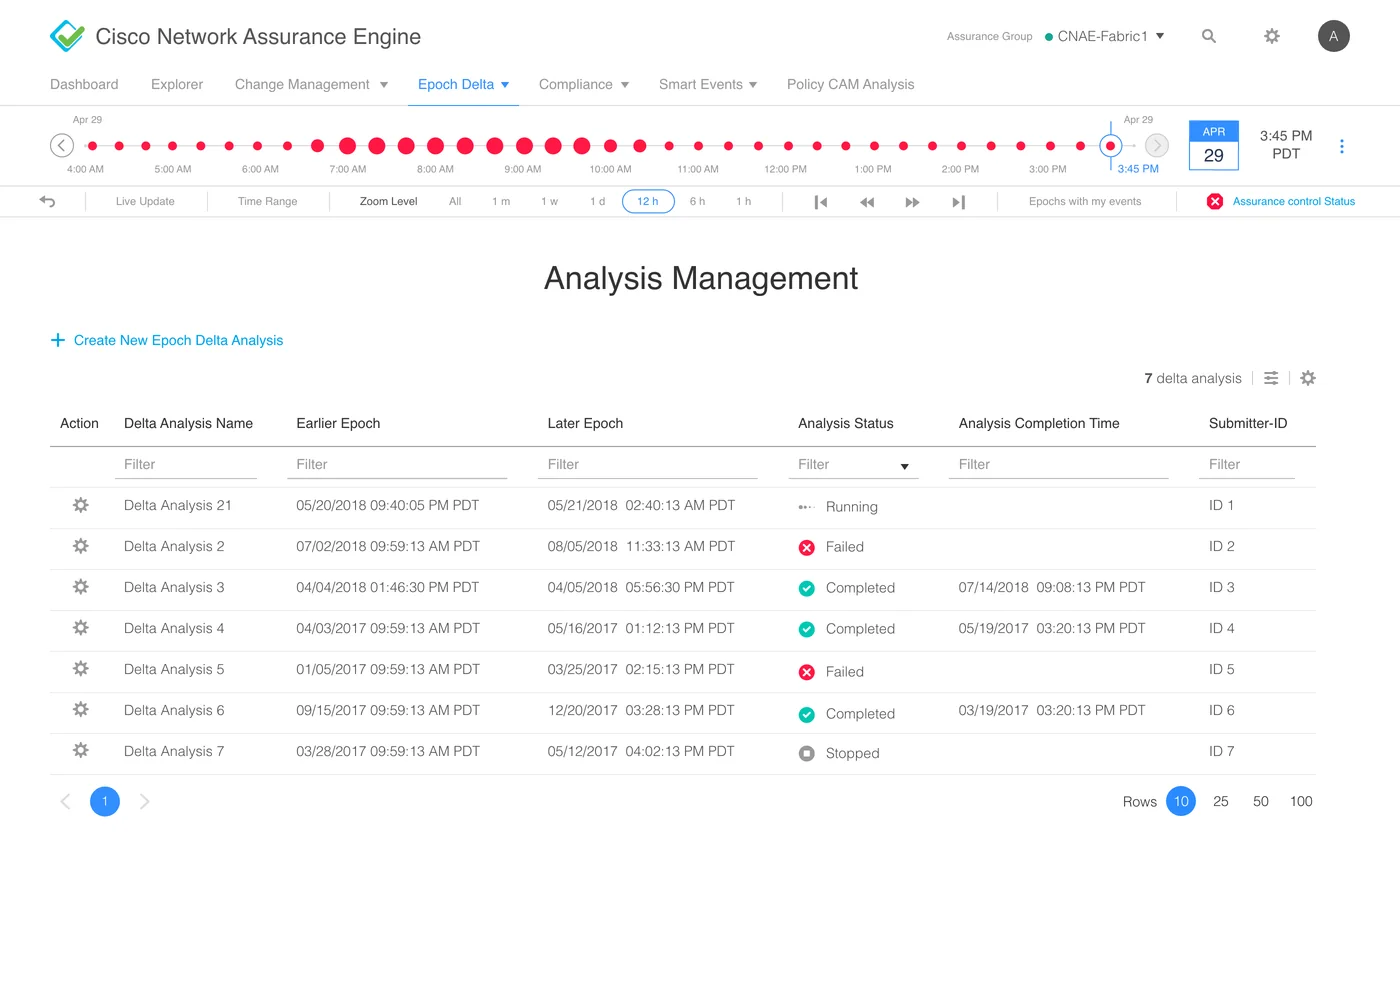Open action gear for Delta Analysis 5
This screenshot has height=1000, width=1400.
(x=81, y=669)
